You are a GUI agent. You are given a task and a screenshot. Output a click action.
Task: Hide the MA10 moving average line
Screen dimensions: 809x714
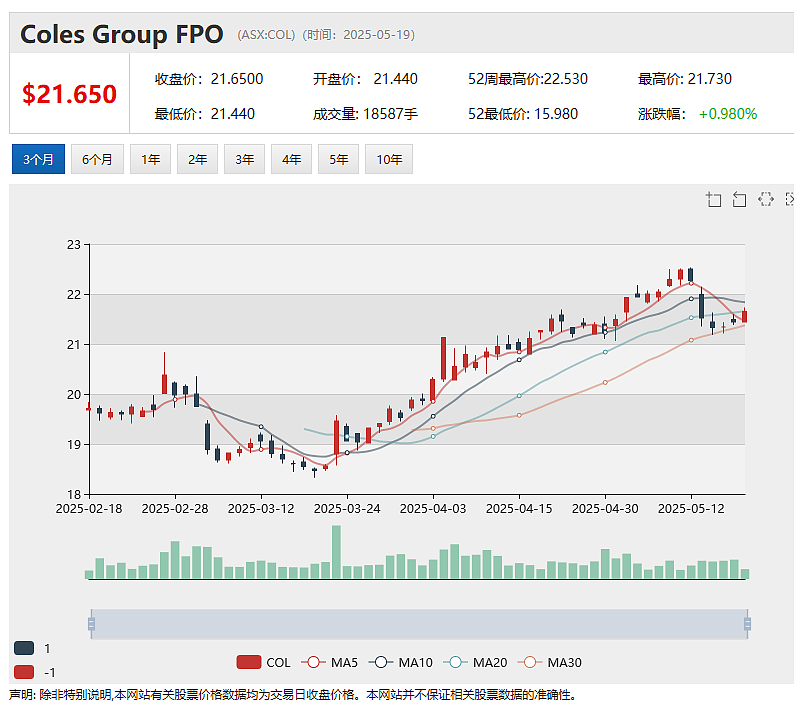[x=400, y=662]
